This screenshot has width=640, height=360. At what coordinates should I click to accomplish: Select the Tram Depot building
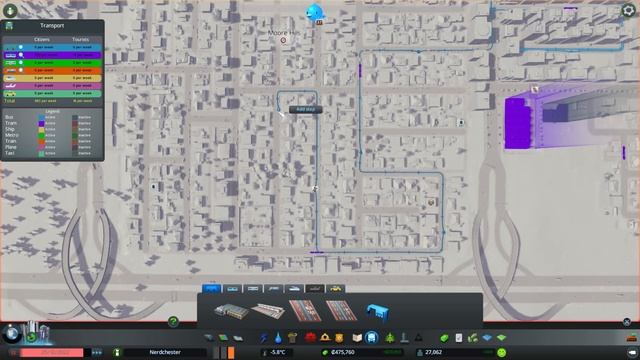(x=231, y=311)
